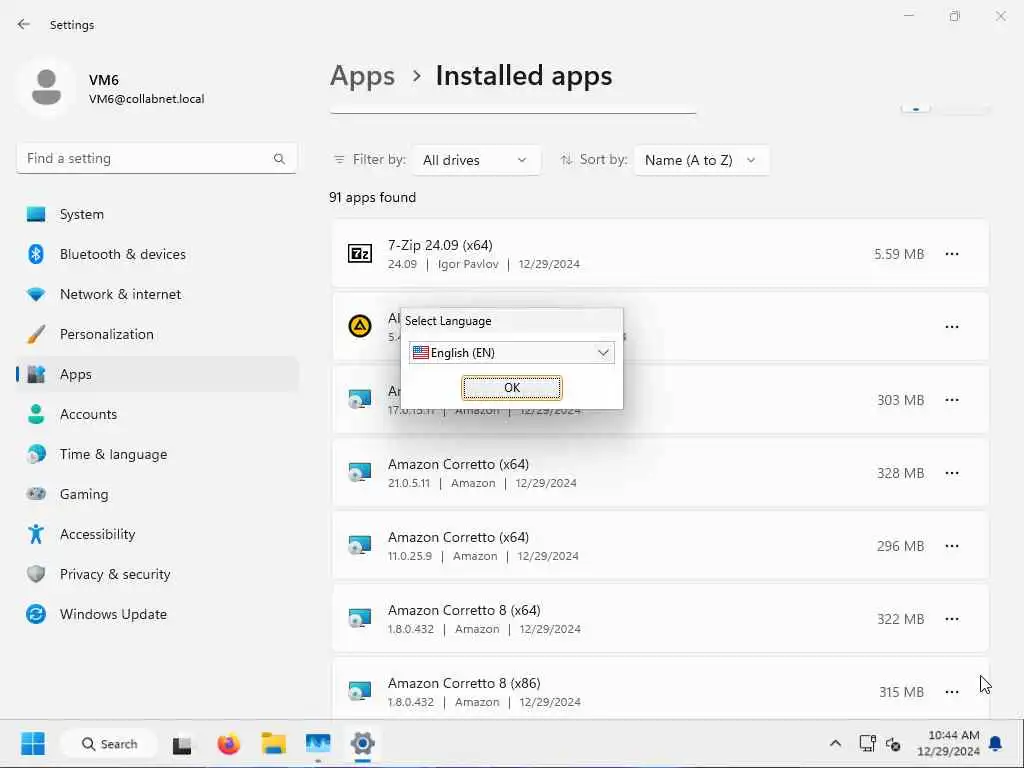The image size is (1024, 768).
Task: Click the Network wifi icon in sidebar
Action: [x=36, y=295]
